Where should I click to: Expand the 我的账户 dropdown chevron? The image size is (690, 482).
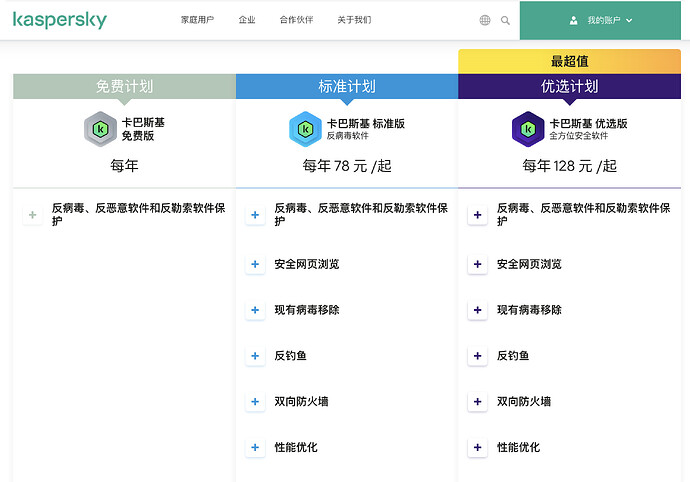629,20
